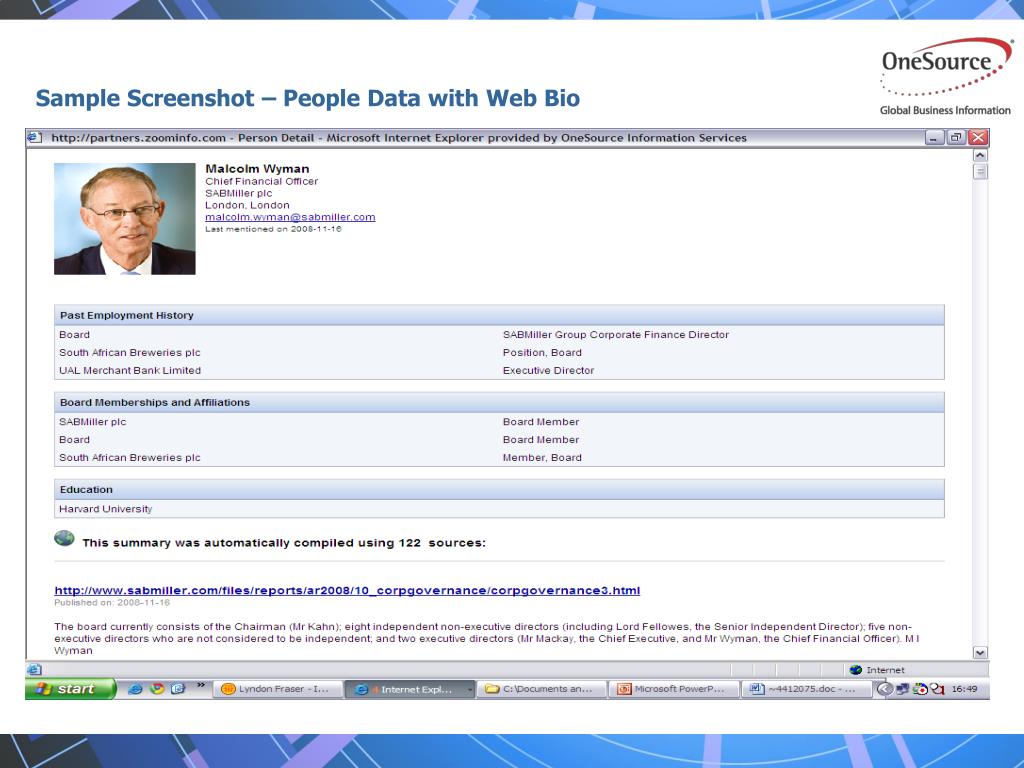Screen dimensions: 1024x768
Task: Click Internet zone globe in status bar
Action: point(856,670)
